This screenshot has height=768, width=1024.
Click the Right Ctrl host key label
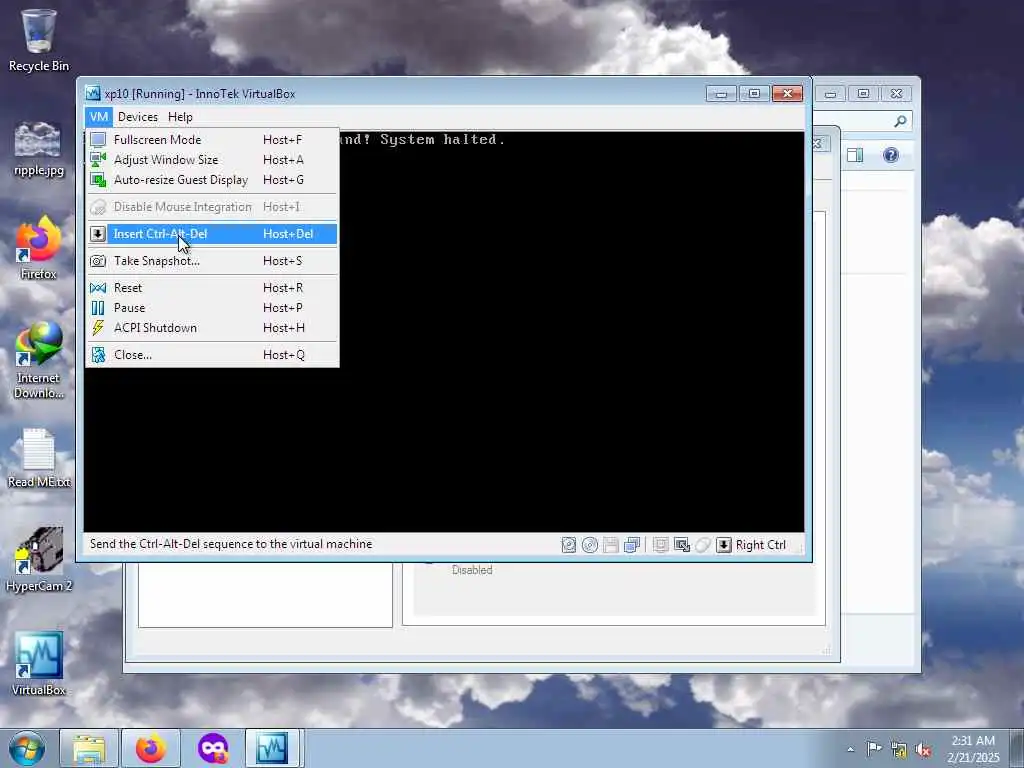761,545
